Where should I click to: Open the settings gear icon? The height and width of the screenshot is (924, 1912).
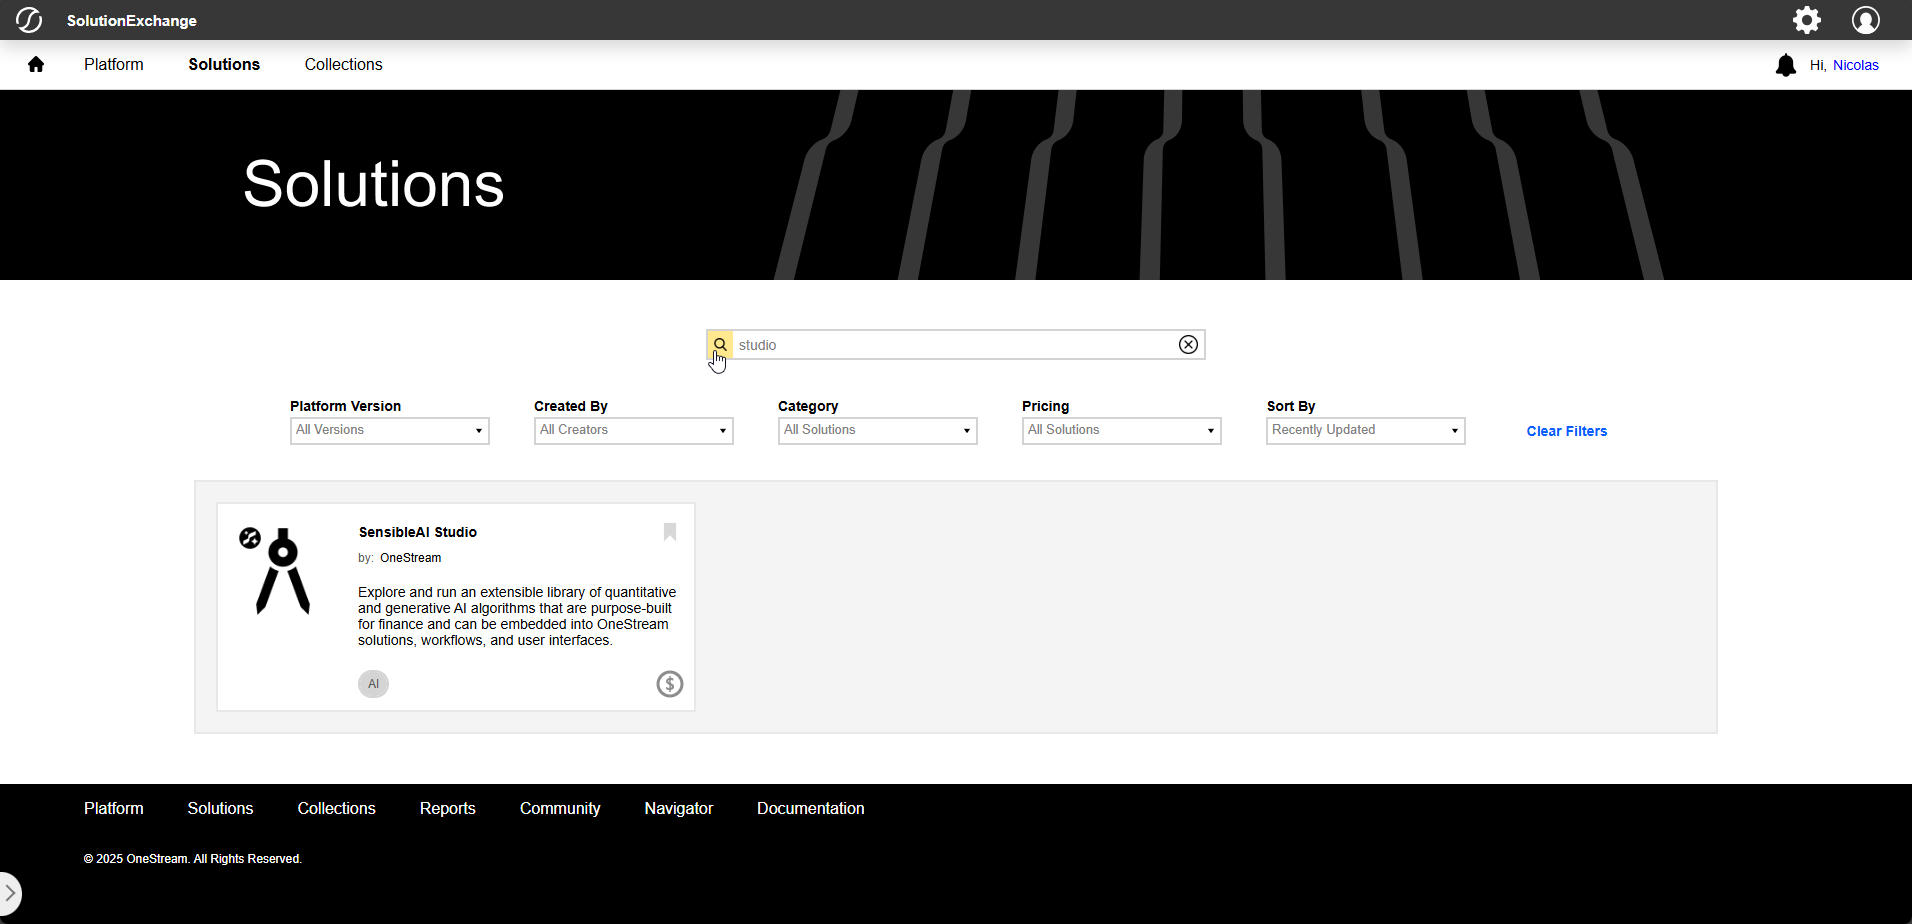(x=1806, y=20)
